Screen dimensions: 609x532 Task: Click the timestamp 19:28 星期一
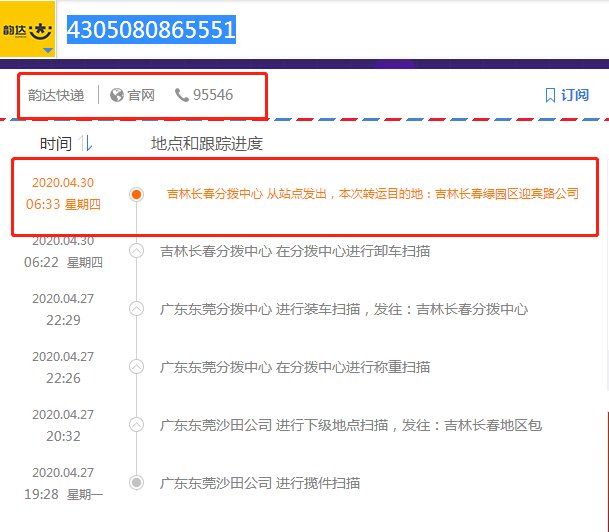pos(63,494)
